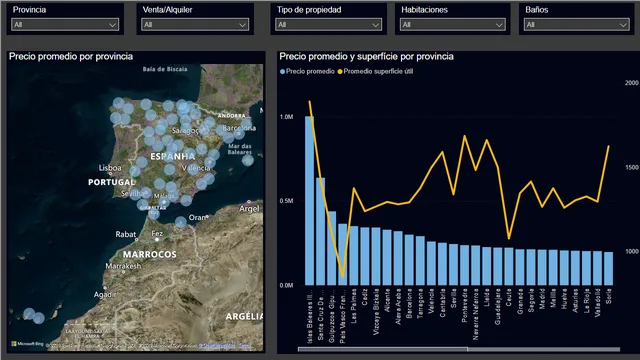Click the PORTUGAL country label
This screenshot has width=640, height=360.
point(111,182)
